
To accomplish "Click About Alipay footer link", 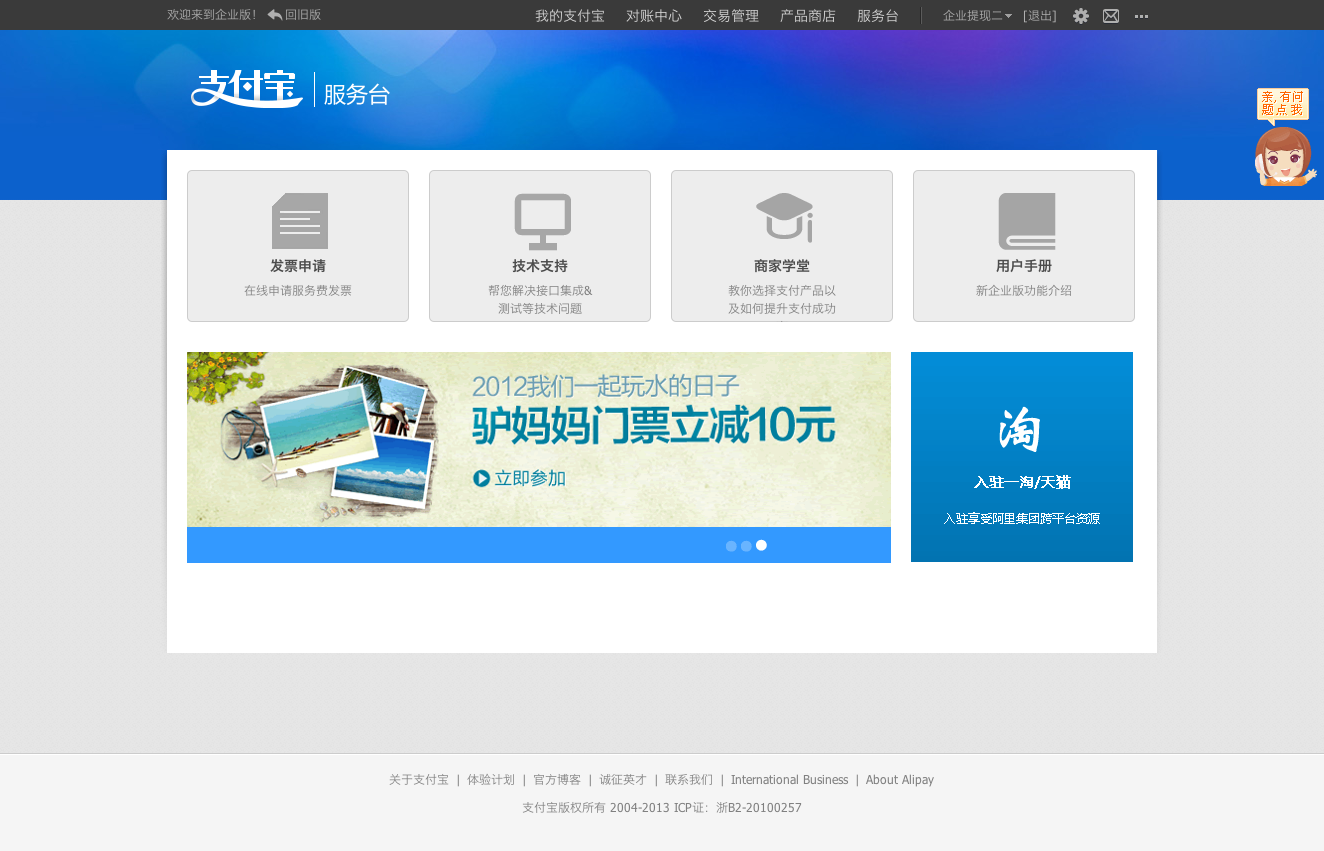I will [900, 780].
